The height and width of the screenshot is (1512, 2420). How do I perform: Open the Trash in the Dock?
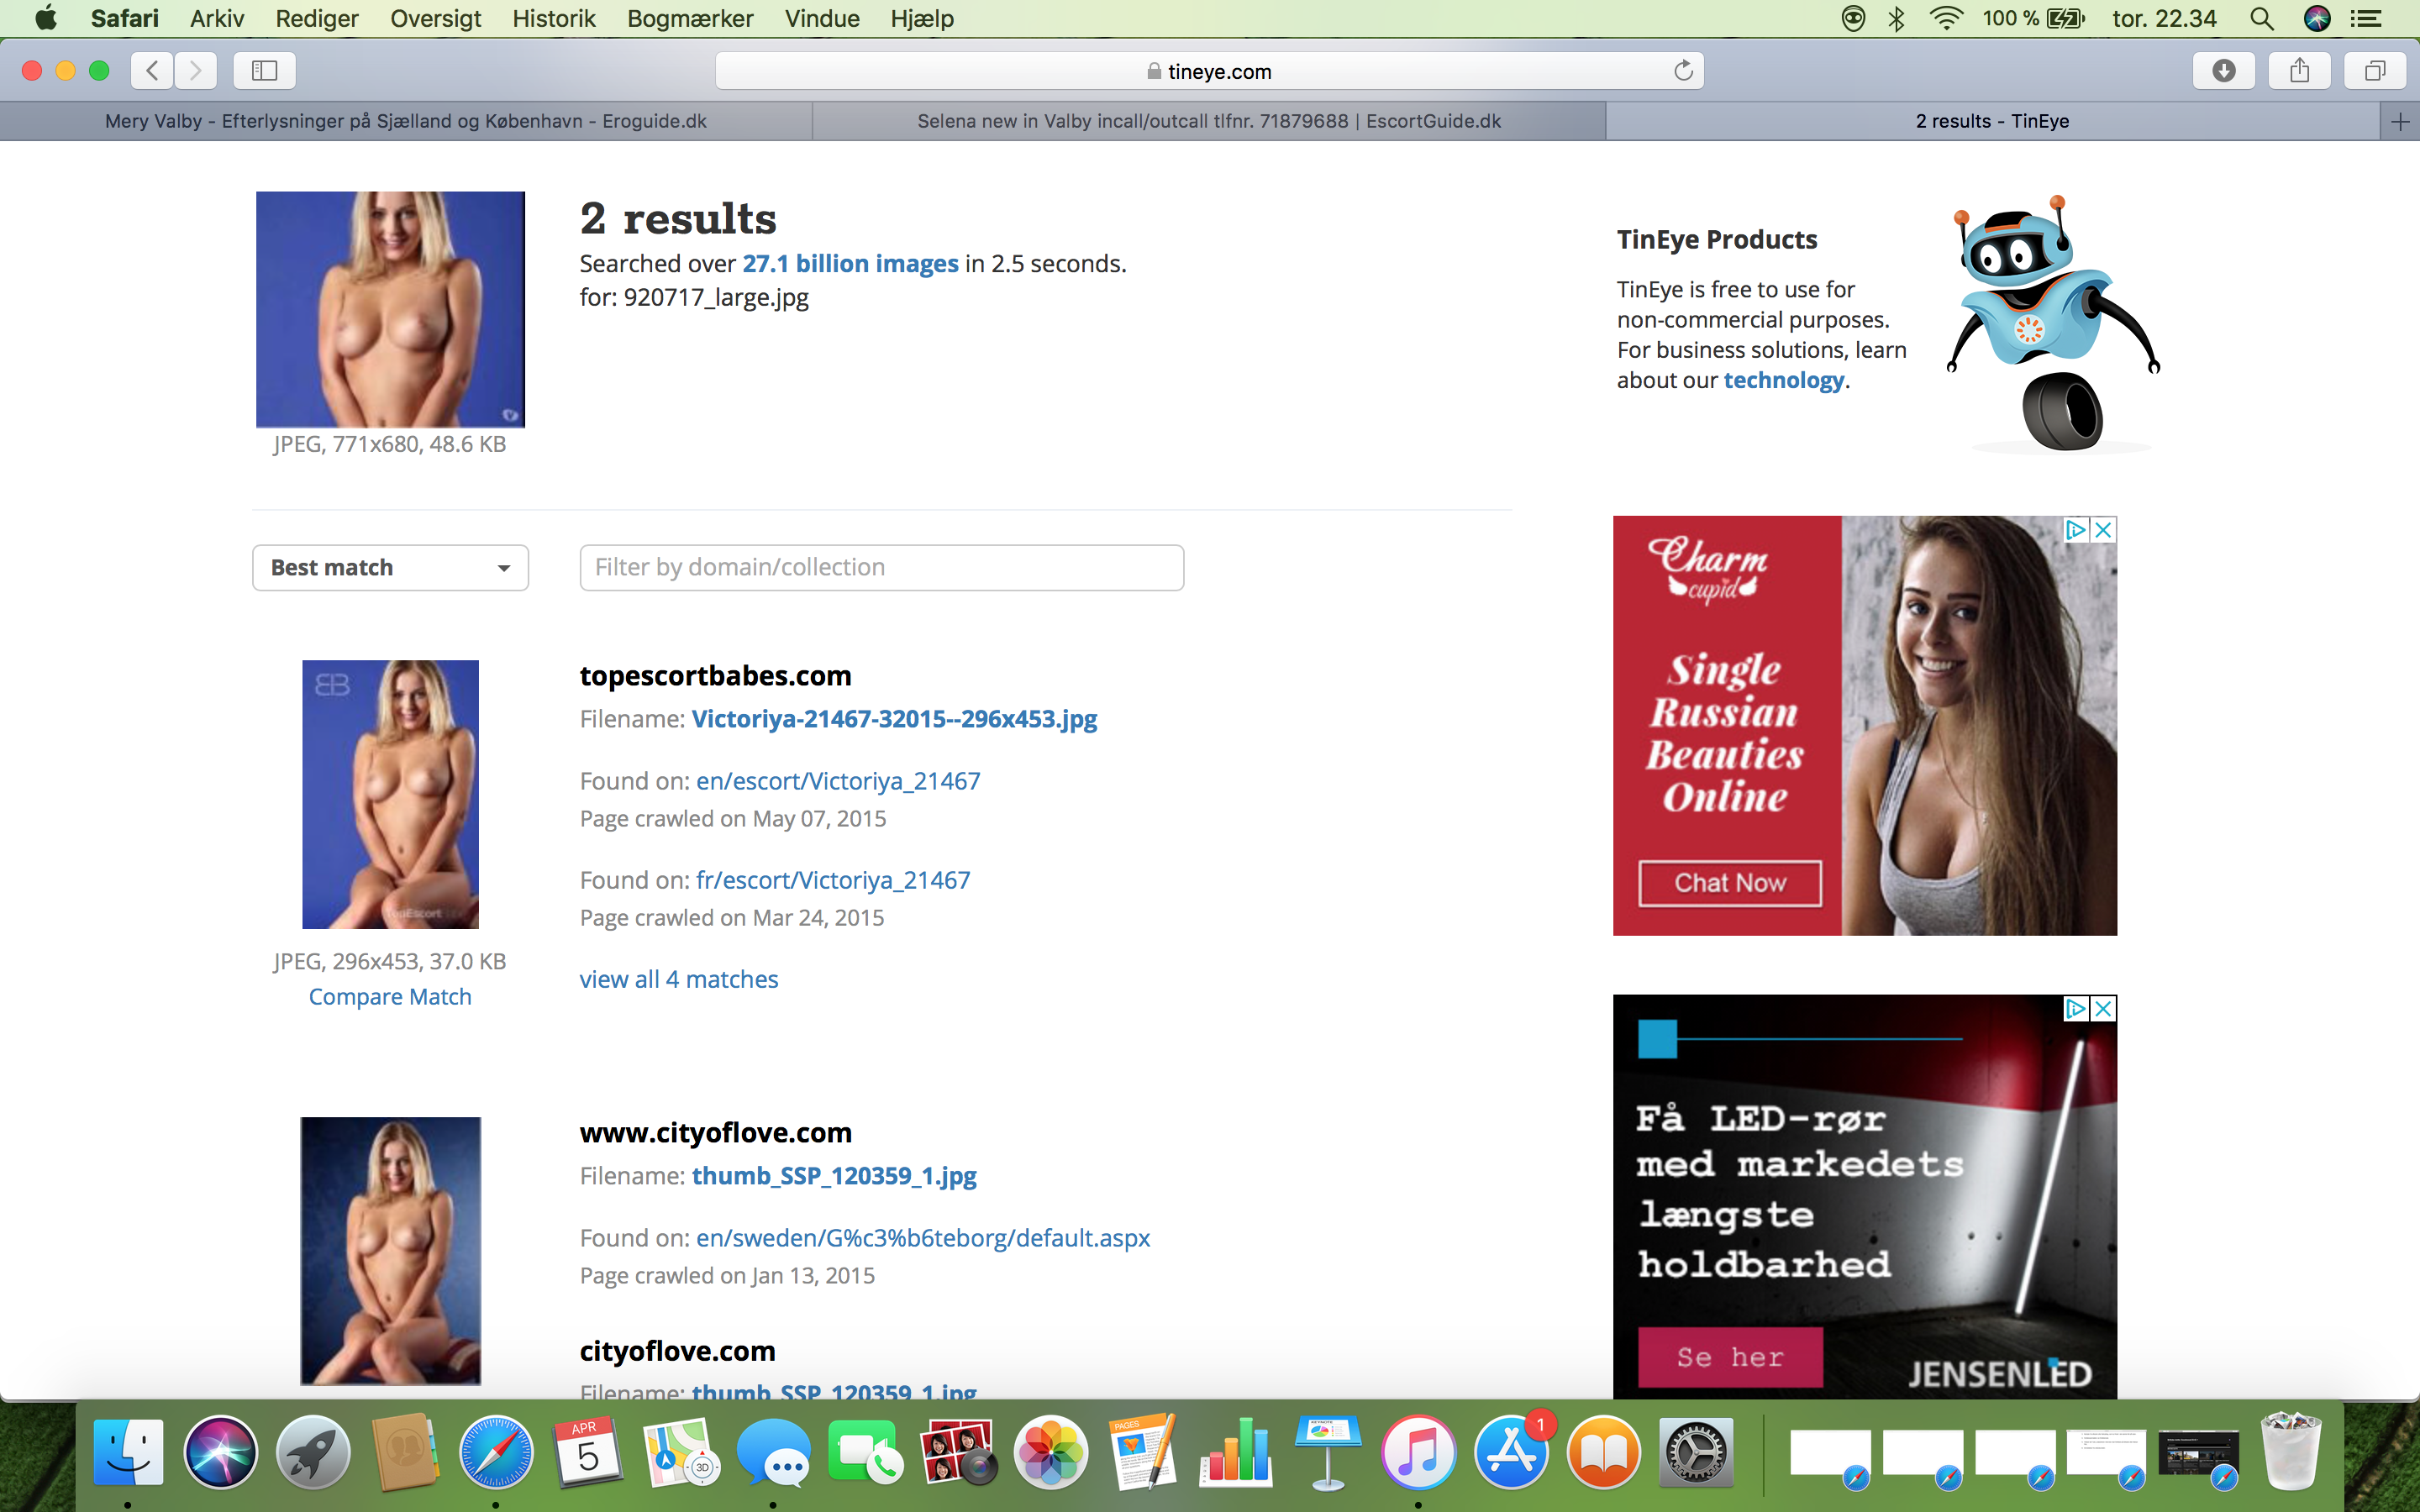(2291, 1452)
